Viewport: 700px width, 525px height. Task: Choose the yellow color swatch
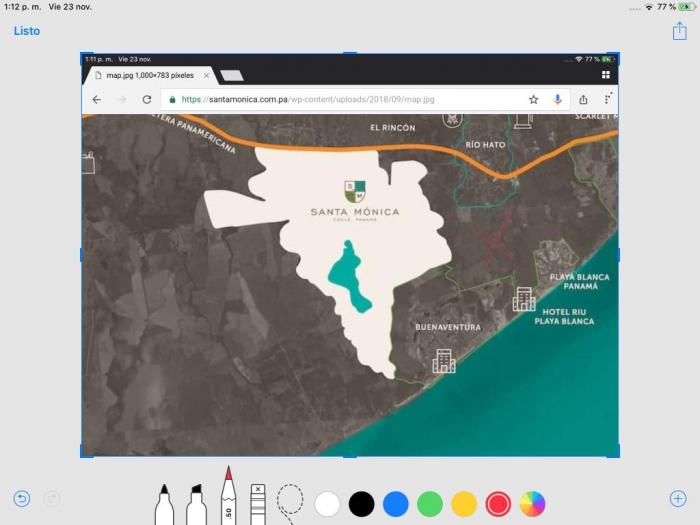pos(464,503)
